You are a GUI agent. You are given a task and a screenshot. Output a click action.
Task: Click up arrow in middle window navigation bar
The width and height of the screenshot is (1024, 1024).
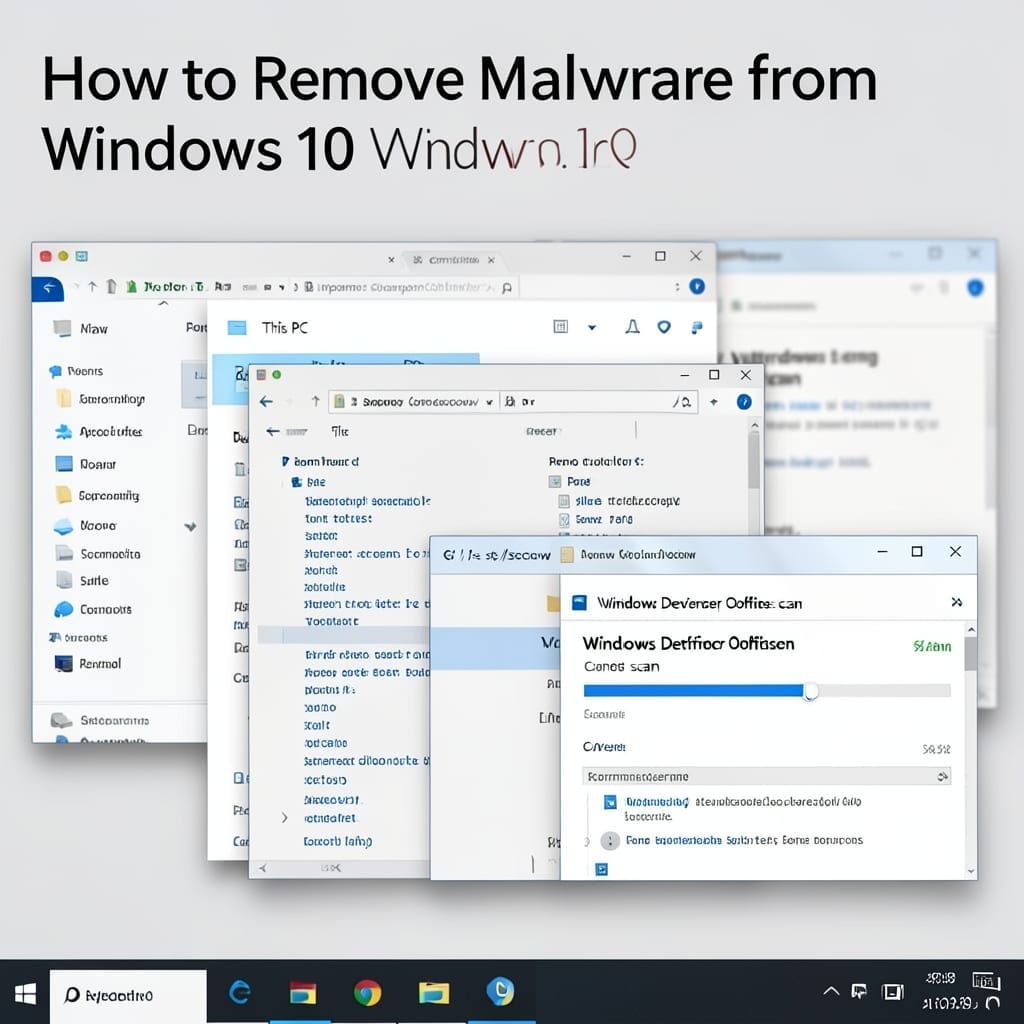(315, 401)
